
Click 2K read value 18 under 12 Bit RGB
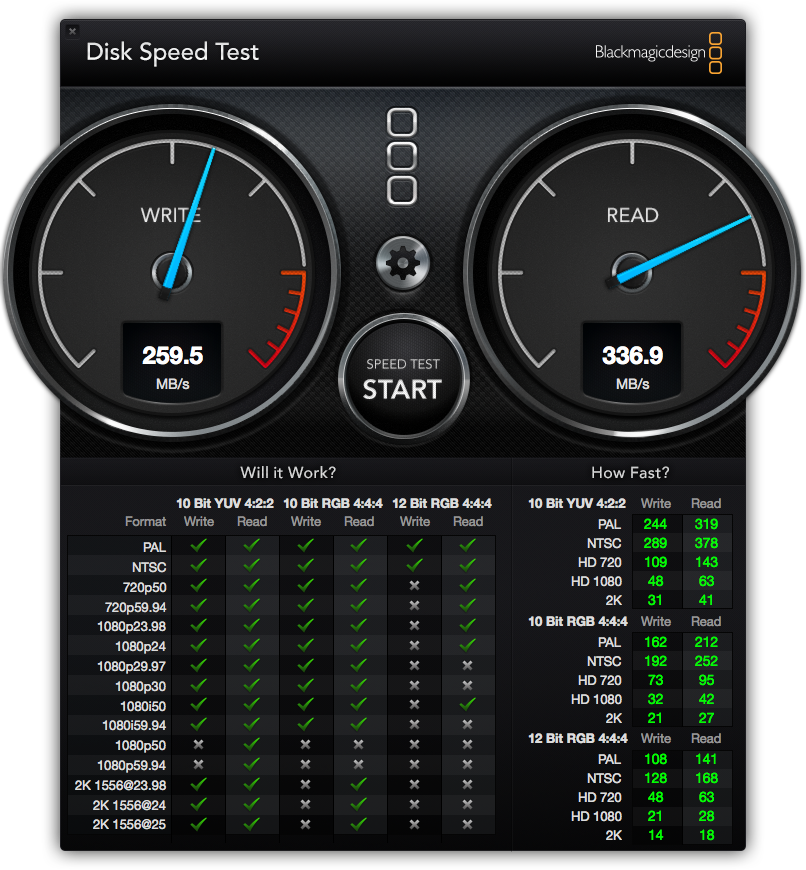[x=706, y=836]
